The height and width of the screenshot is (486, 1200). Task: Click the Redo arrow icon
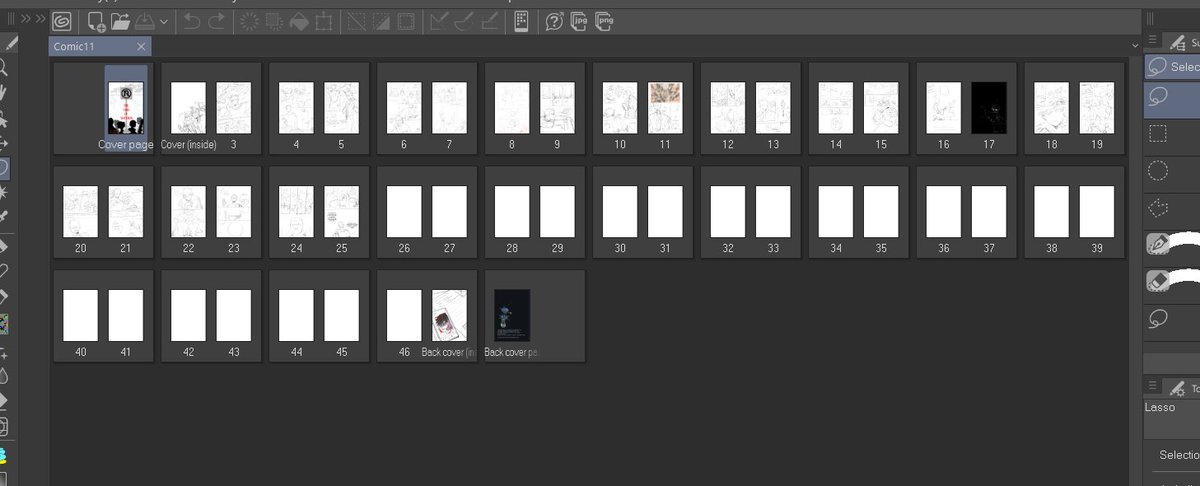click(x=216, y=21)
